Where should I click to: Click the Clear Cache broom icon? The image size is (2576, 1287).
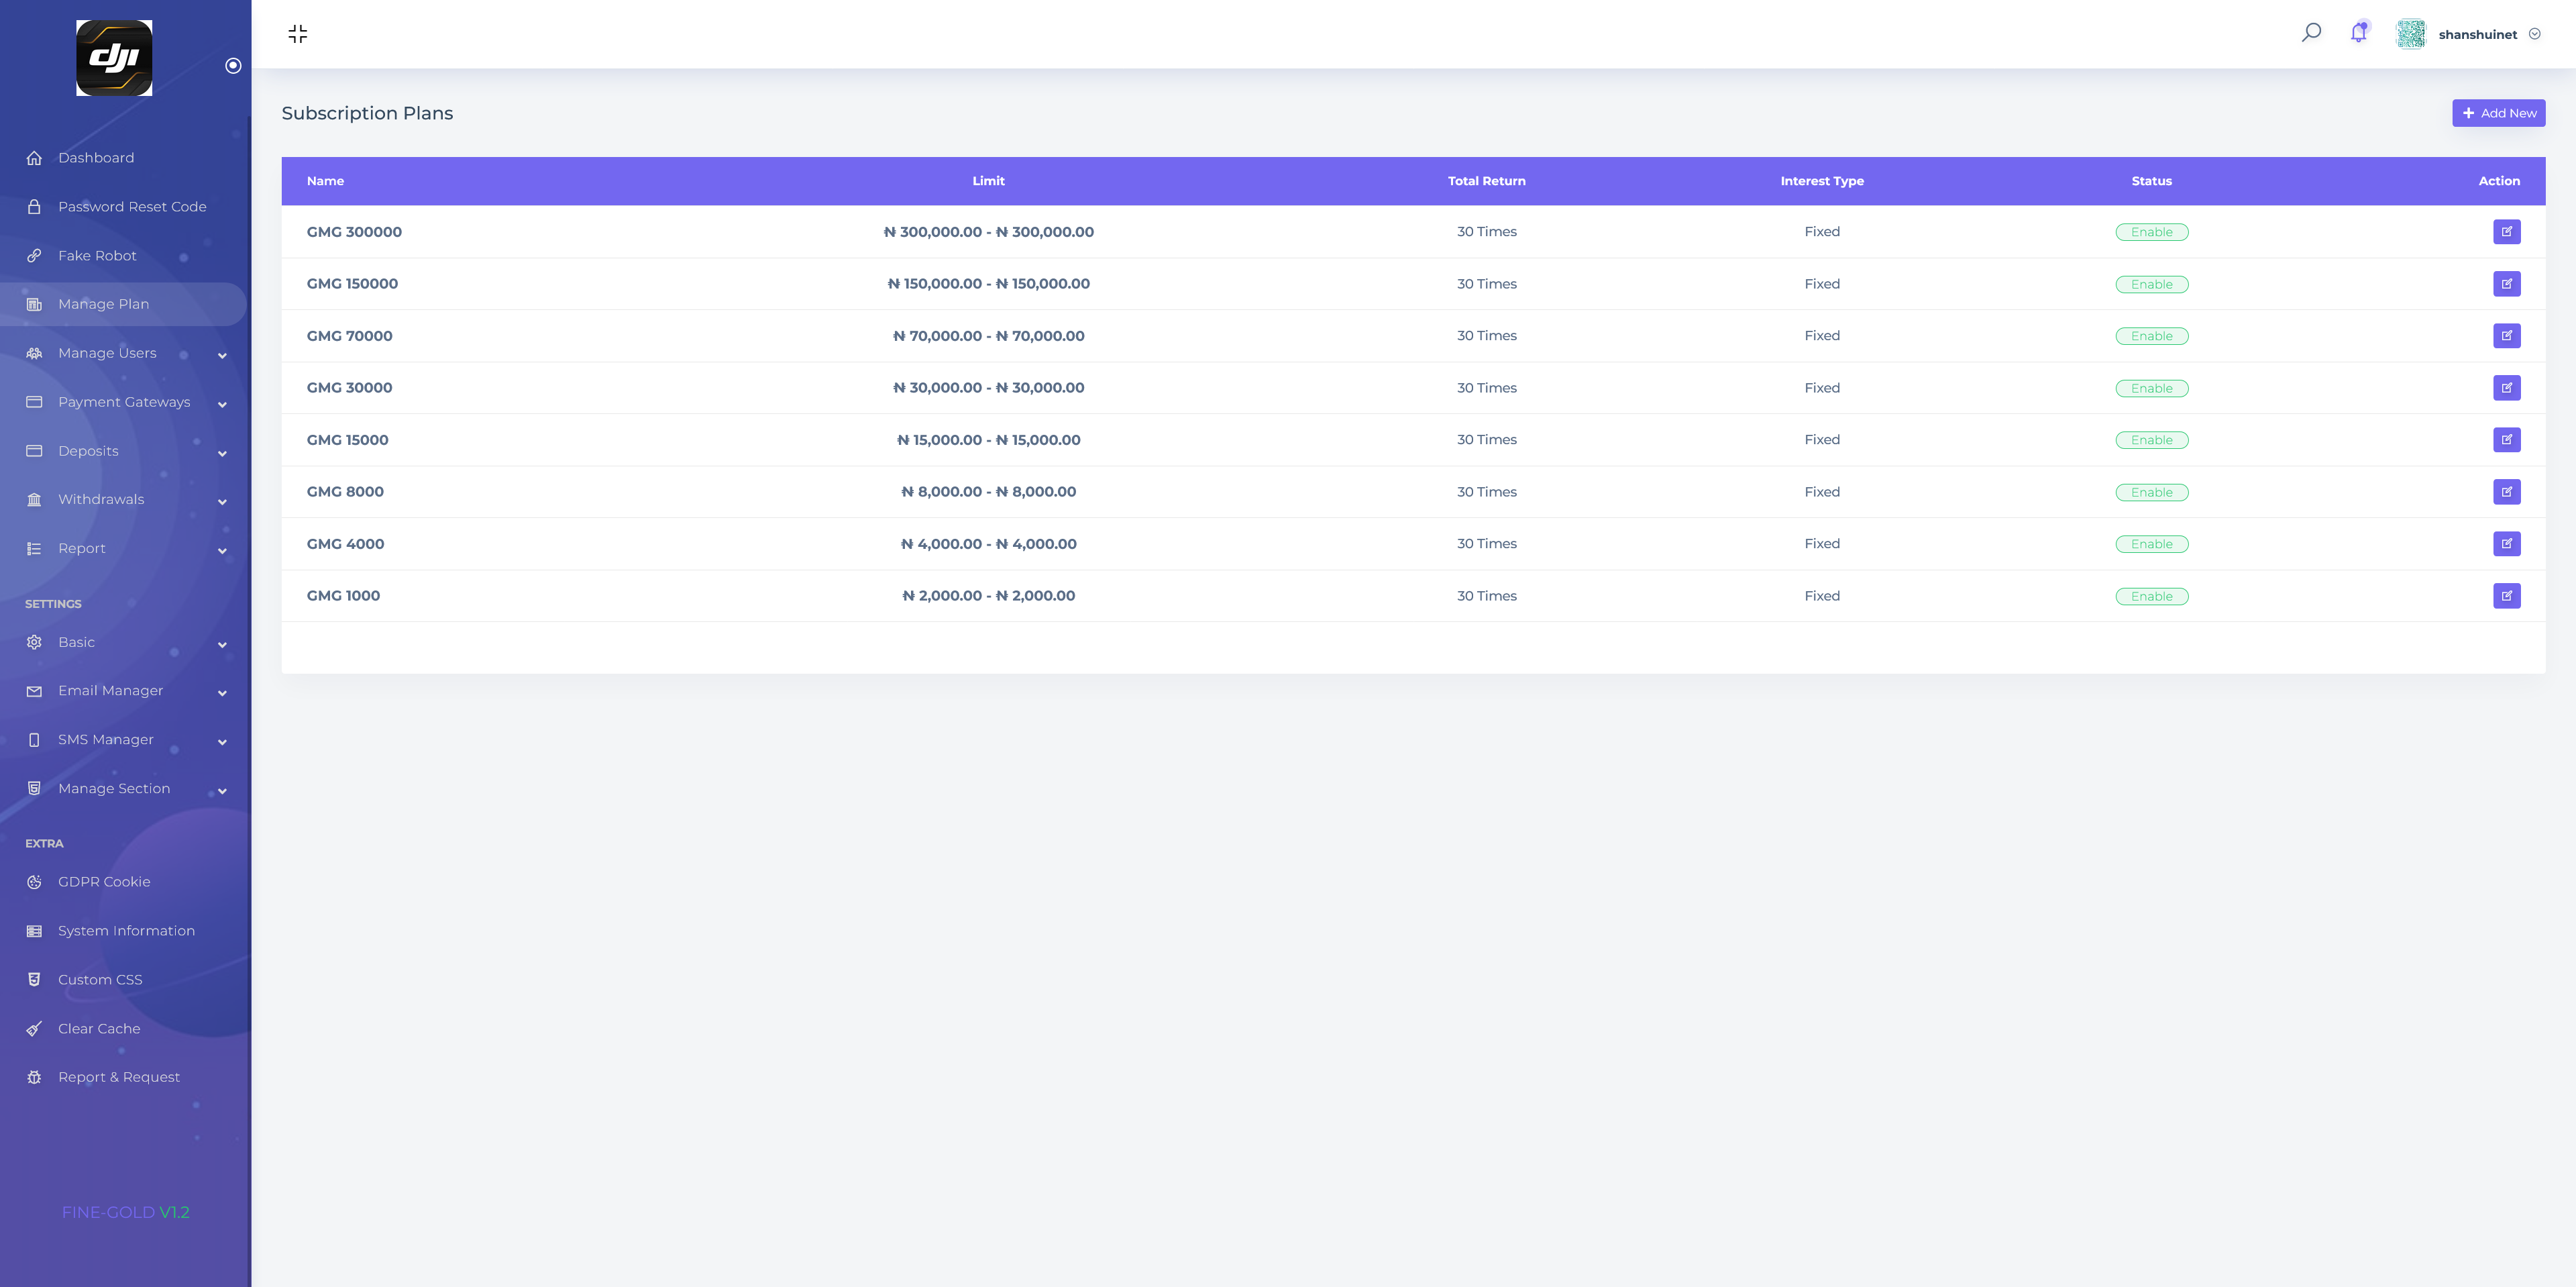click(x=34, y=1029)
